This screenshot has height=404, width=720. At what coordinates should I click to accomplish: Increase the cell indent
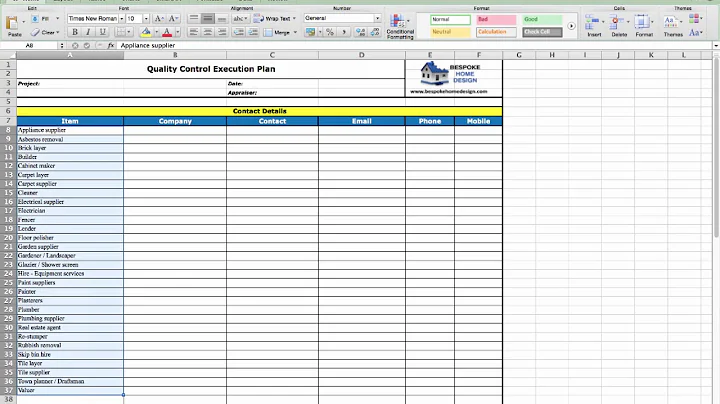click(253, 32)
